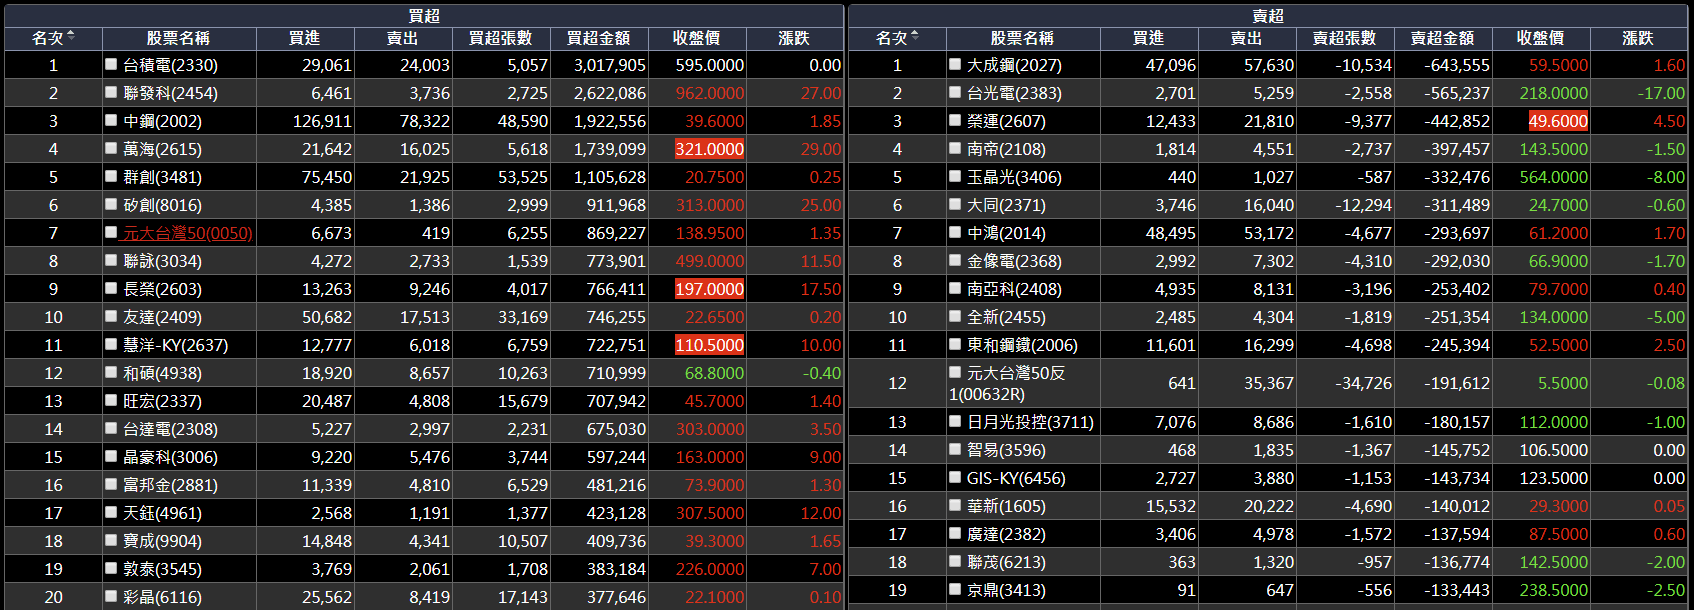Click the 賣超張數 column header
Viewport: 1694px width, 610px height.
pyautogui.click(x=1344, y=38)
